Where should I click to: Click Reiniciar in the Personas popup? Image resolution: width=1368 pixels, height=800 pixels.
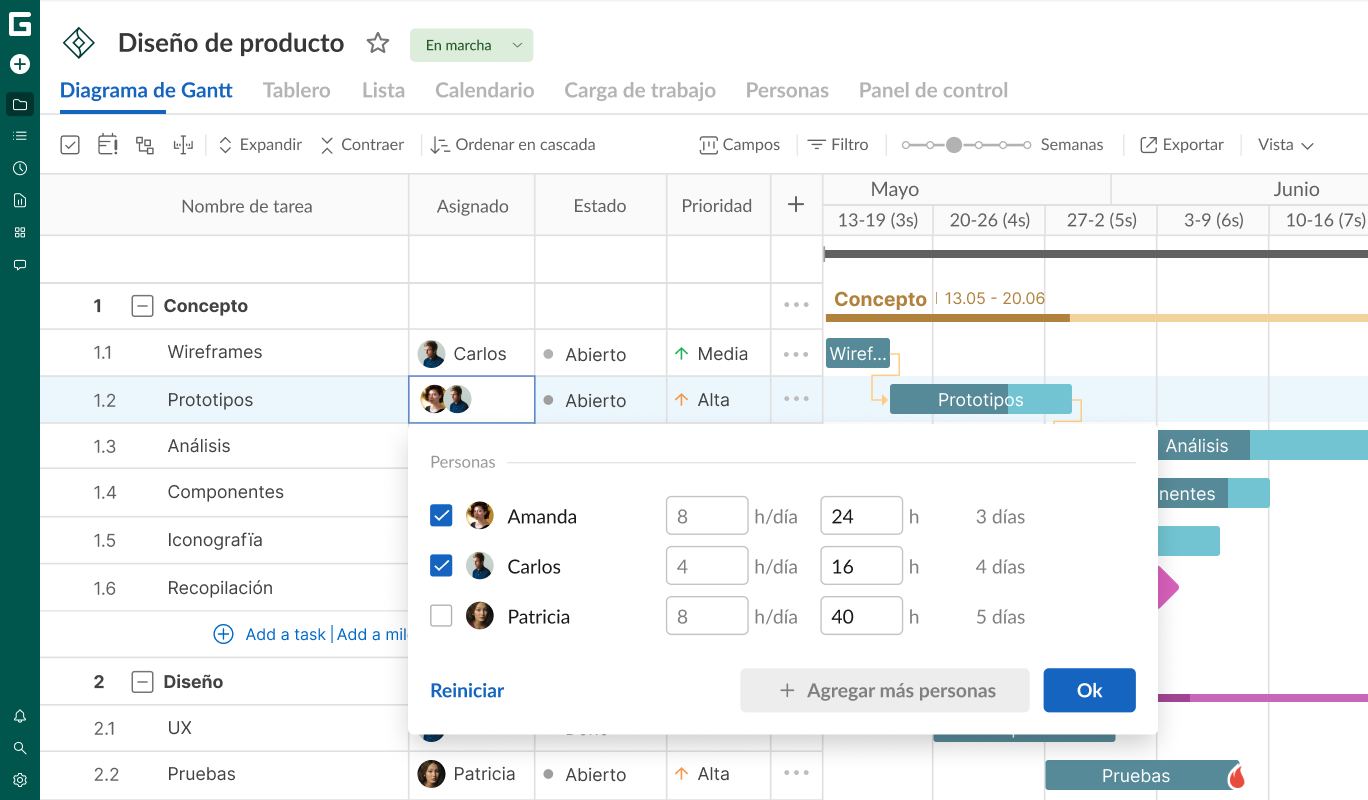point(466,690)
